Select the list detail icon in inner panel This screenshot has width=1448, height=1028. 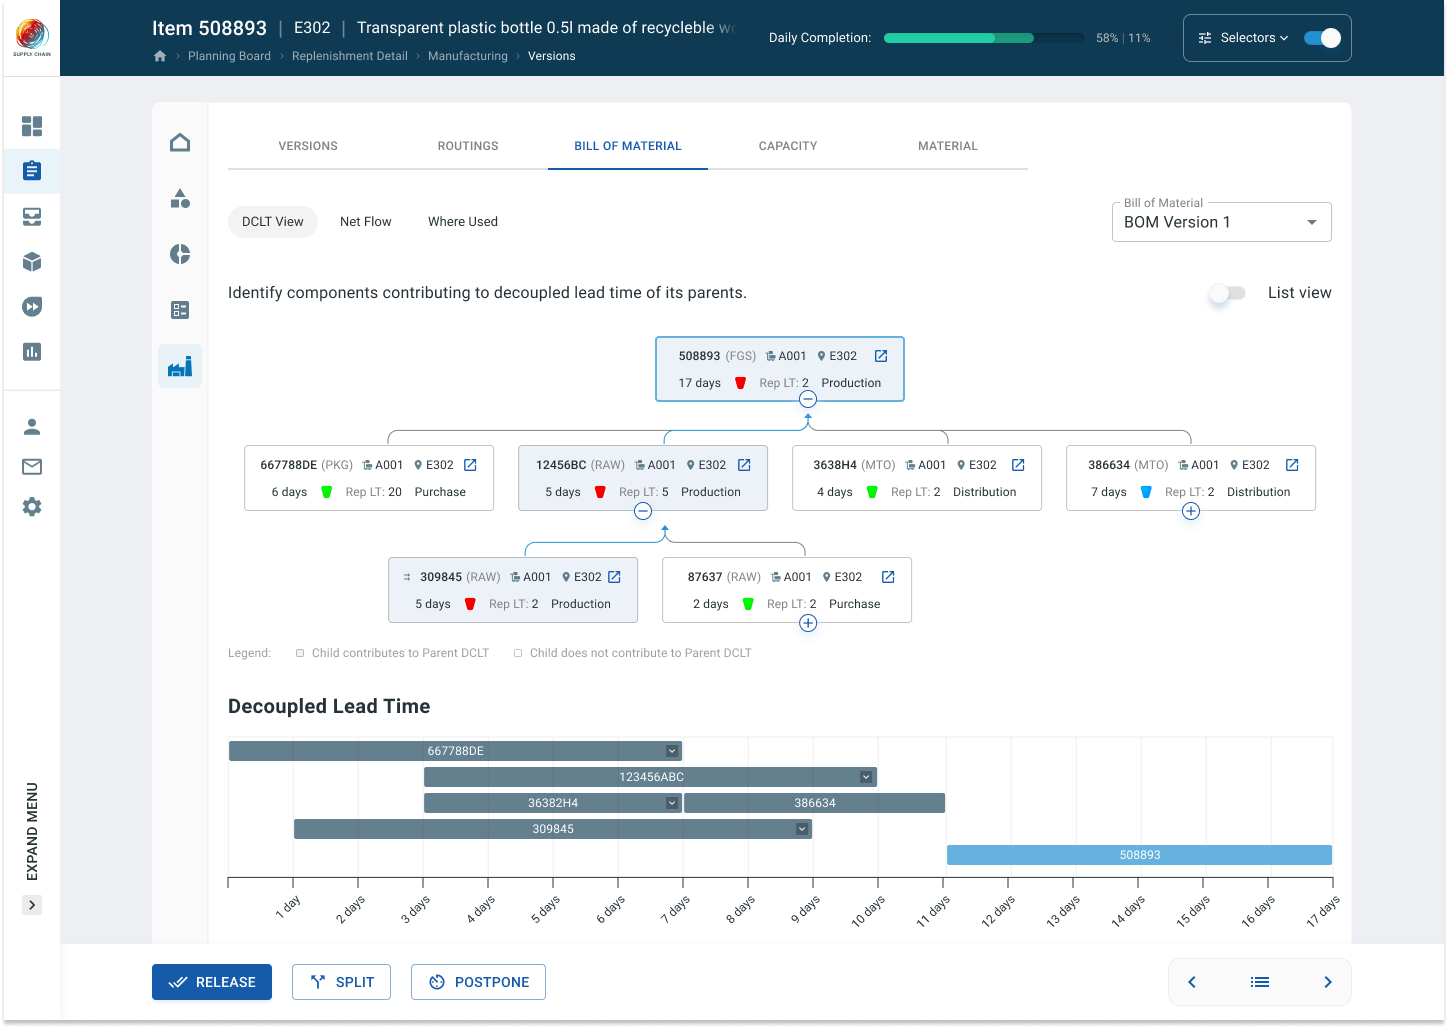coord(180,310)
